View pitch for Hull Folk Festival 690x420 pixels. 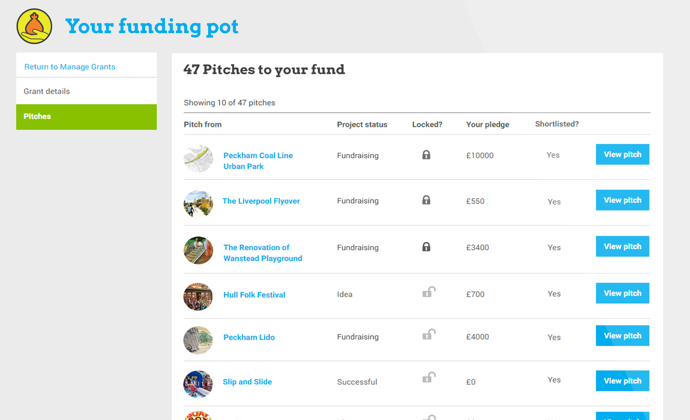tap(622, 293)
